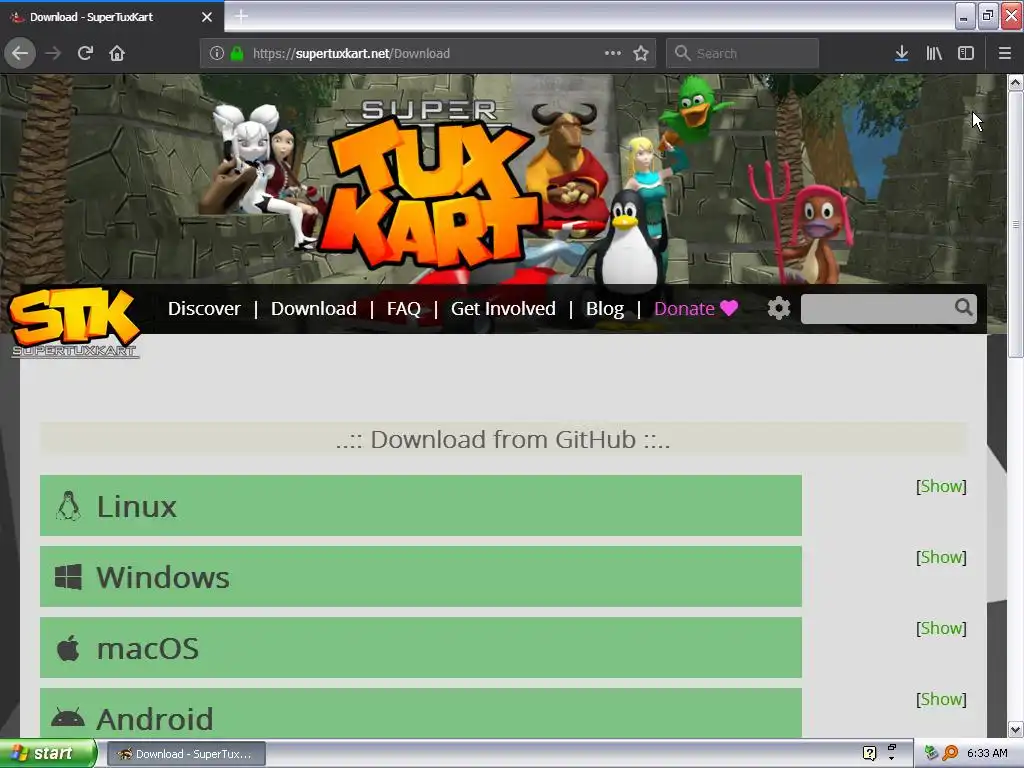Expand the Windows section with Show
Viewport: 1024px width, 768px height.
click(x=941, y=557)
